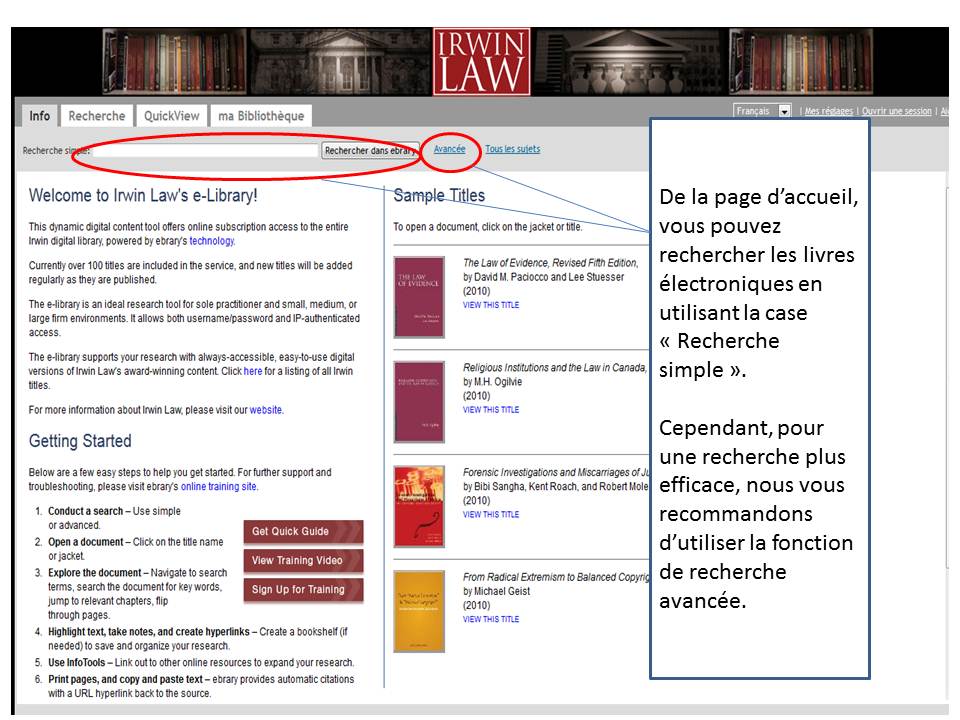Click VIEW THIS TITLE under Law of Evidence

click(491, 305)
